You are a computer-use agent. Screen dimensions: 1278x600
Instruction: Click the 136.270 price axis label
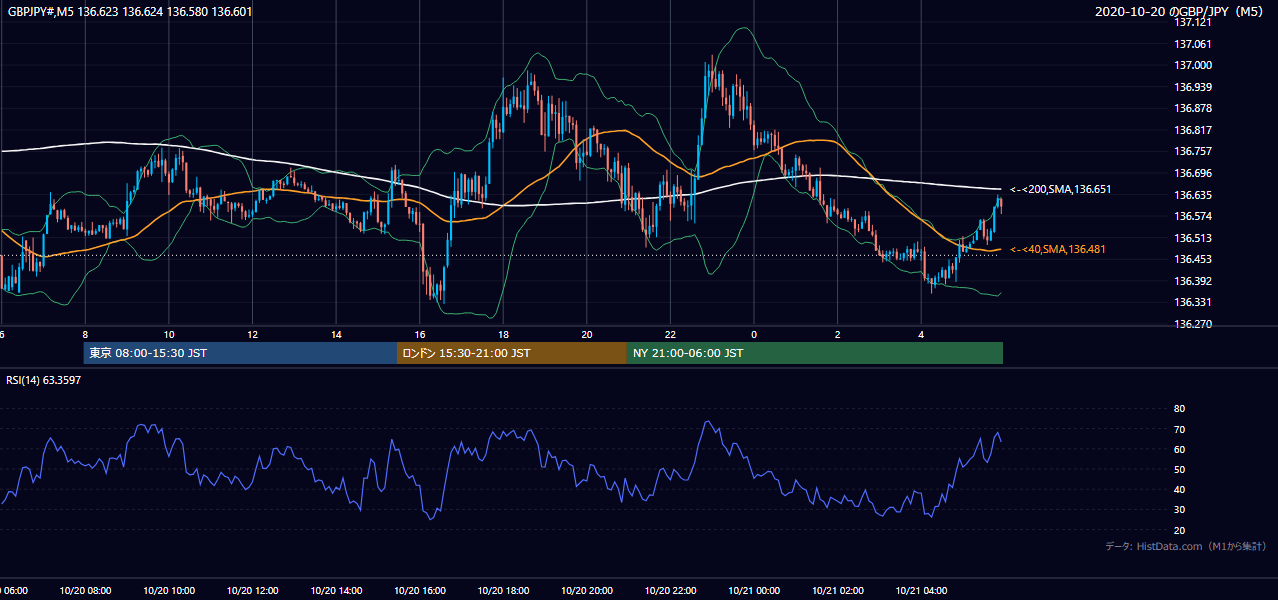tap(1193, 324)
